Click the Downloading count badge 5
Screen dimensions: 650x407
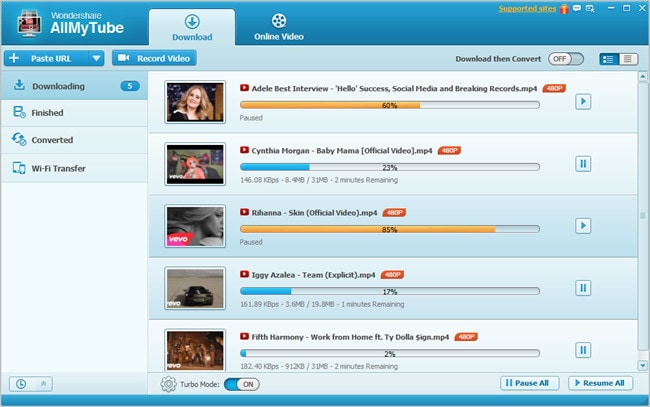(x=130, y=86)
